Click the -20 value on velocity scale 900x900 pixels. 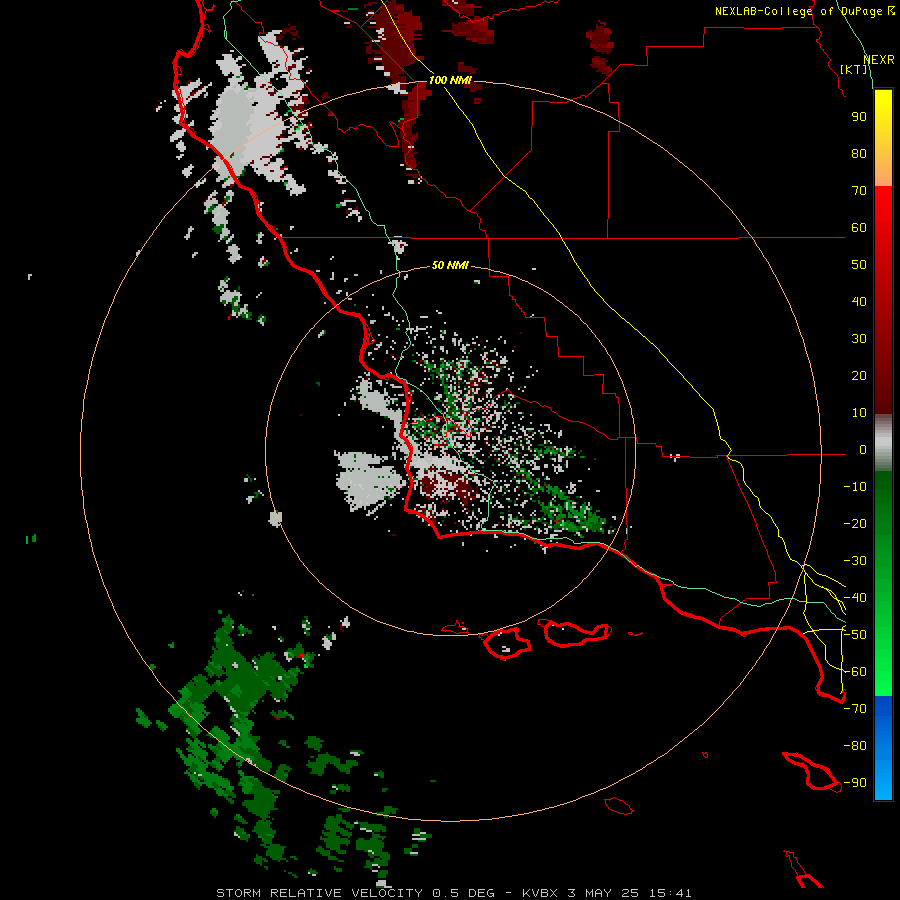[855, 523]
